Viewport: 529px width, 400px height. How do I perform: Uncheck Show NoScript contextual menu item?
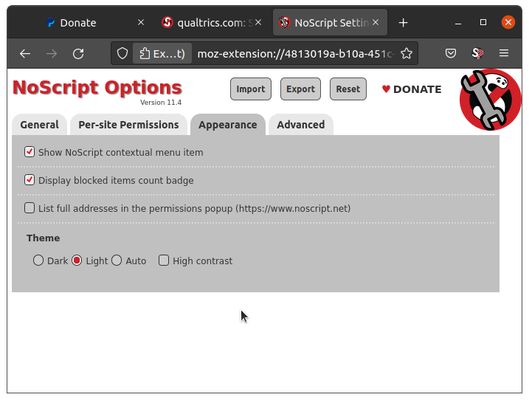(29, 152)
